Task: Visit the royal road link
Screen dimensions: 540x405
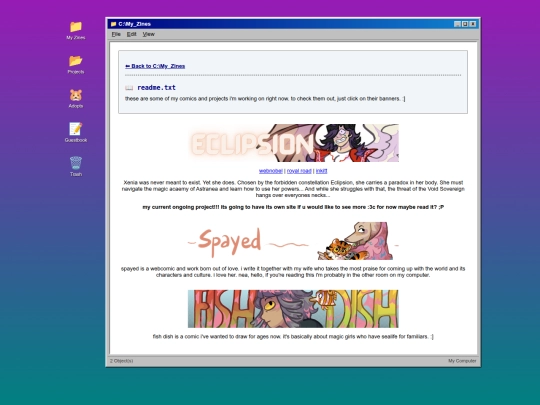Action: pos(299,171)
